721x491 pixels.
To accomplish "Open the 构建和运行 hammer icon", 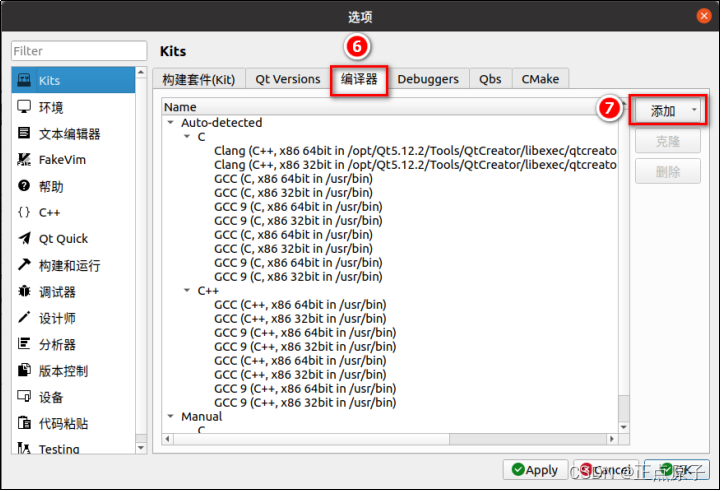I will click(24, 264).
